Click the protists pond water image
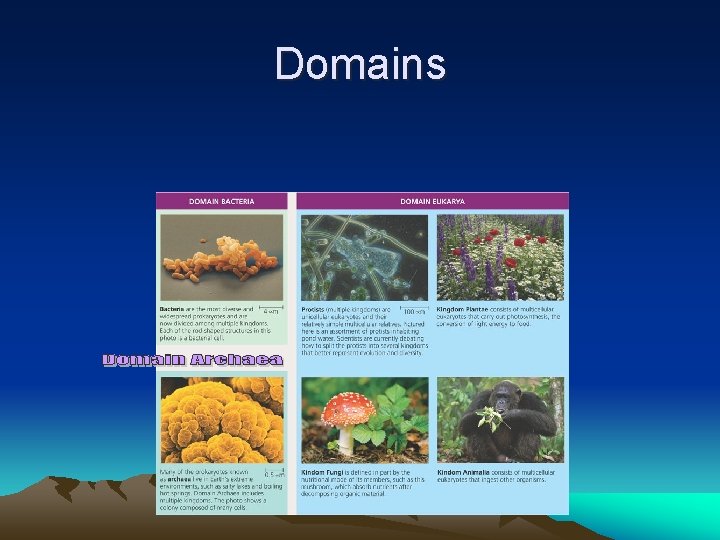 pos(365,257)
